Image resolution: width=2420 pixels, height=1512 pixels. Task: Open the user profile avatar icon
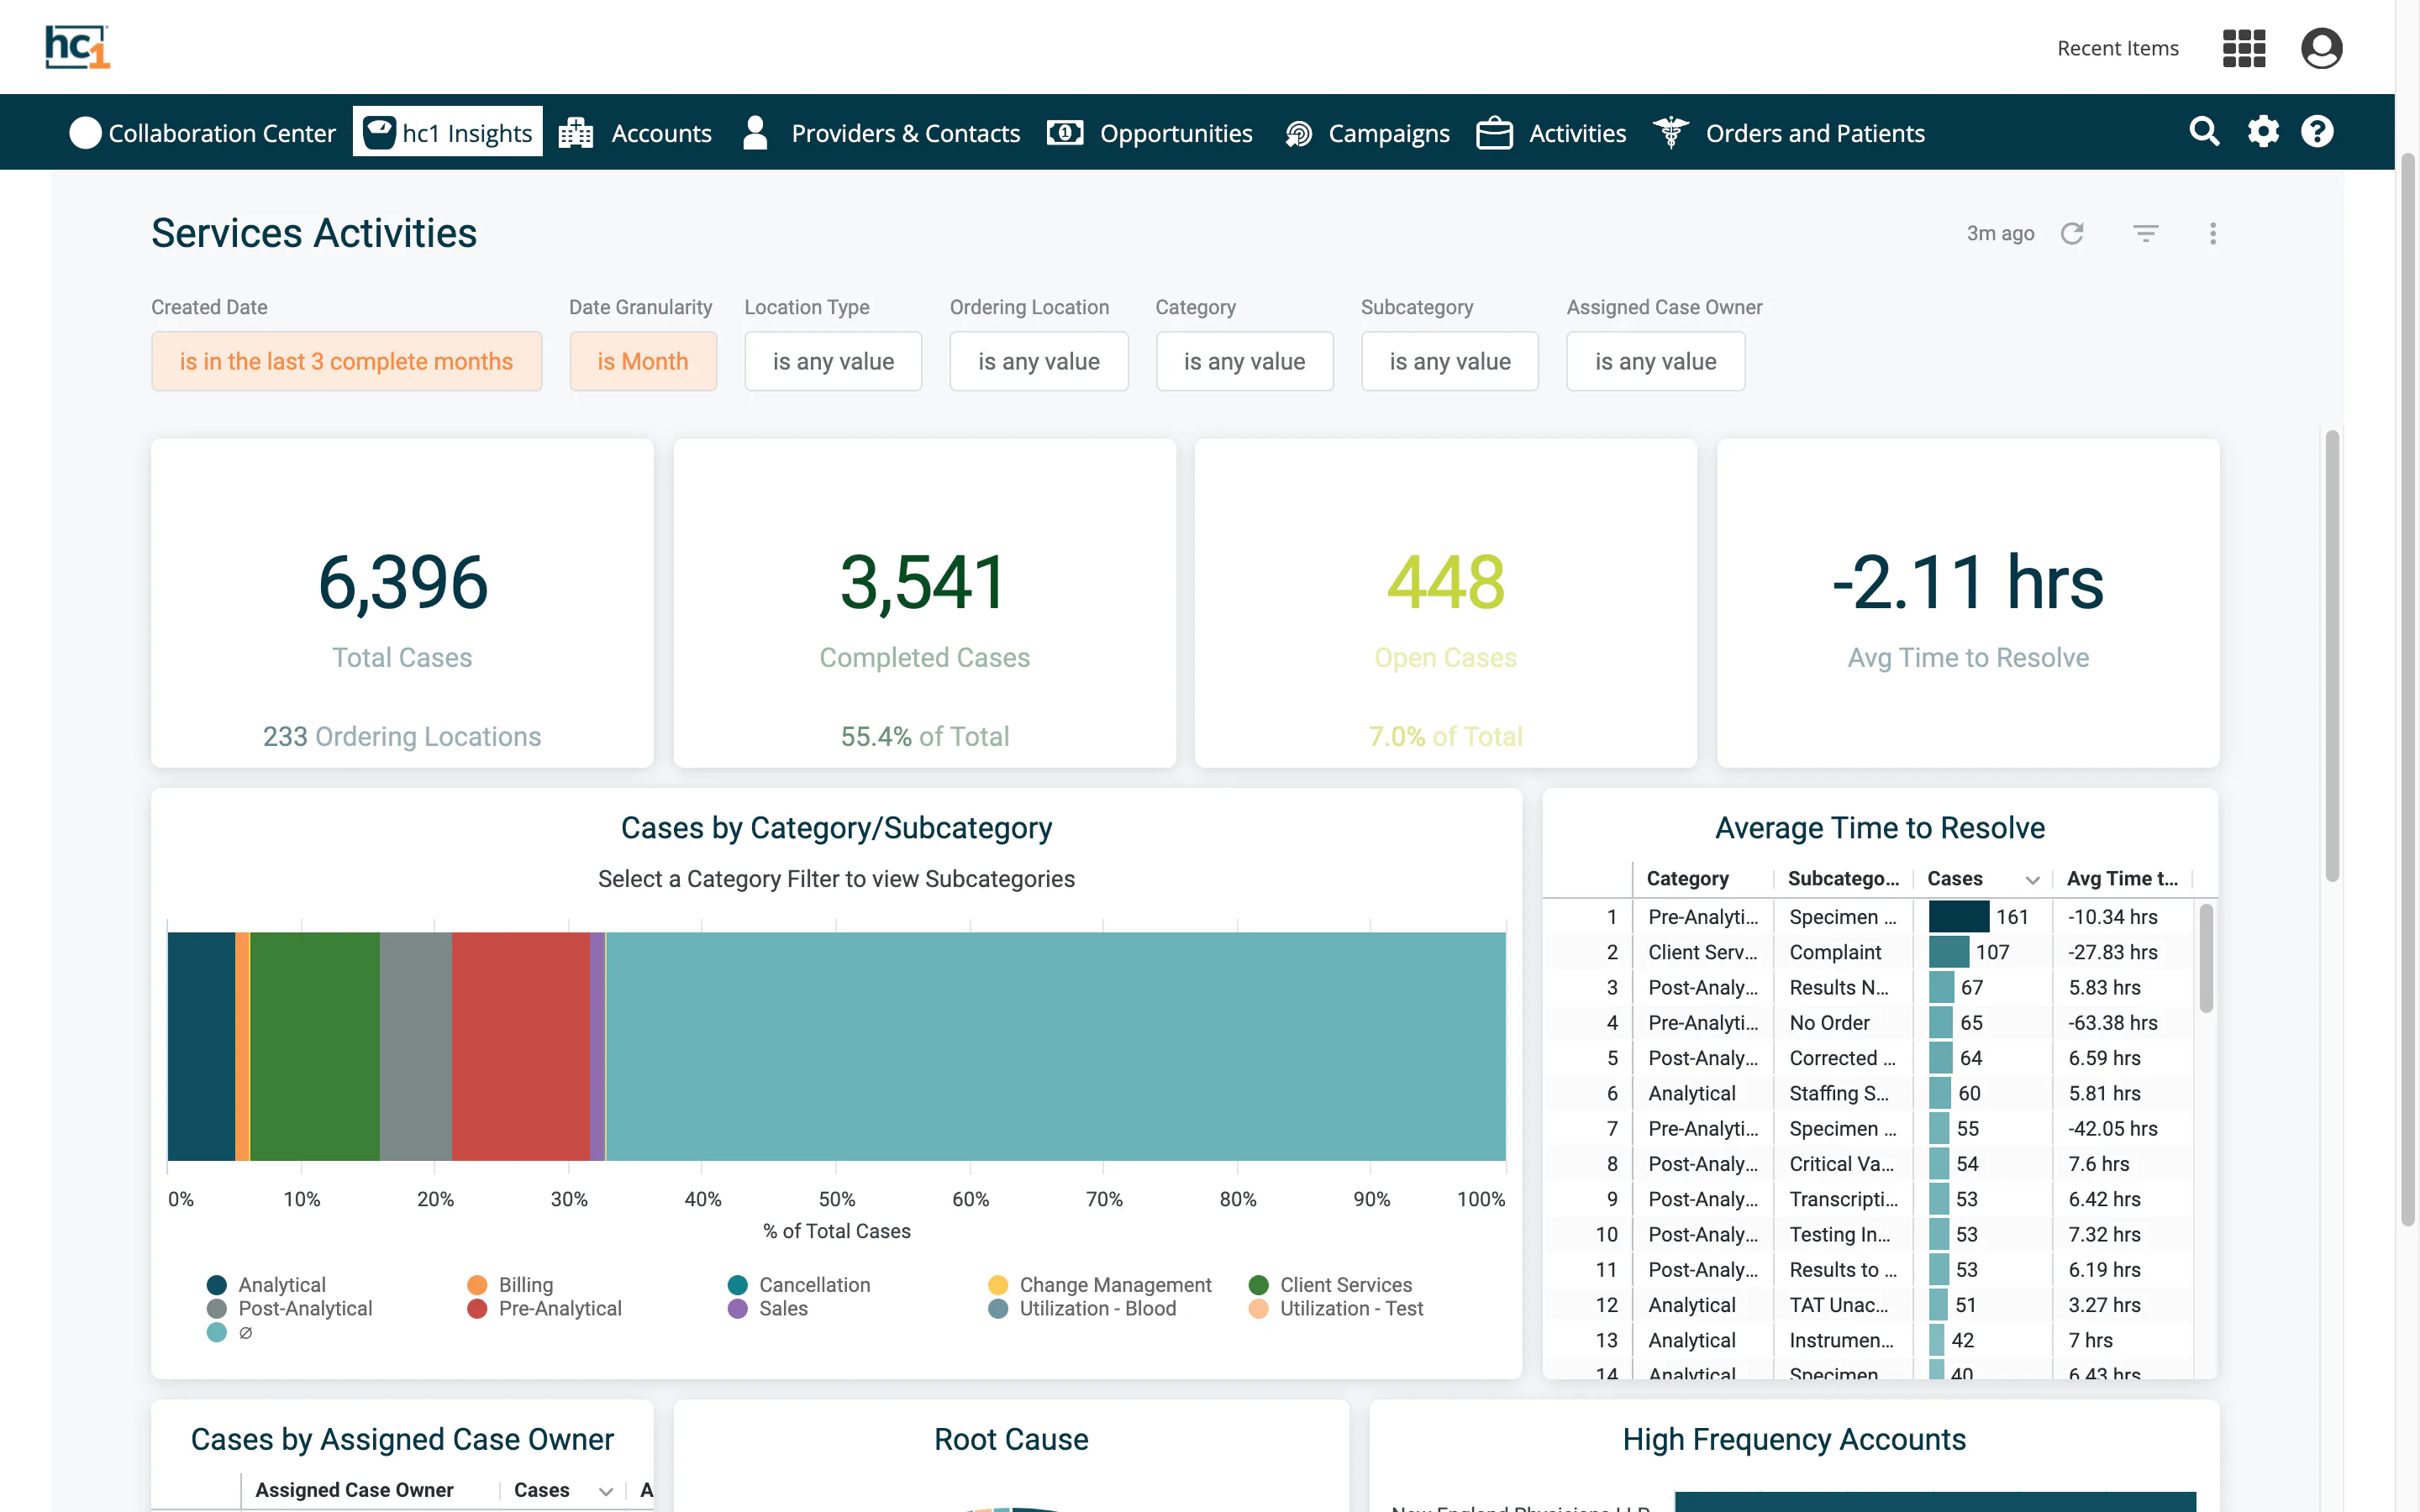click(2321, 48)
